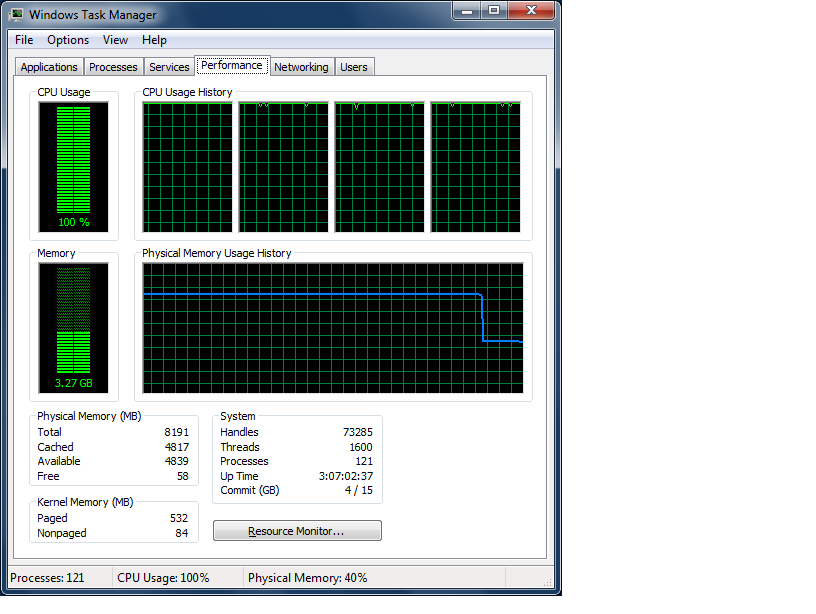Switch to the Applications tab
Screen dimensions: 816x614
pos(49,67)
